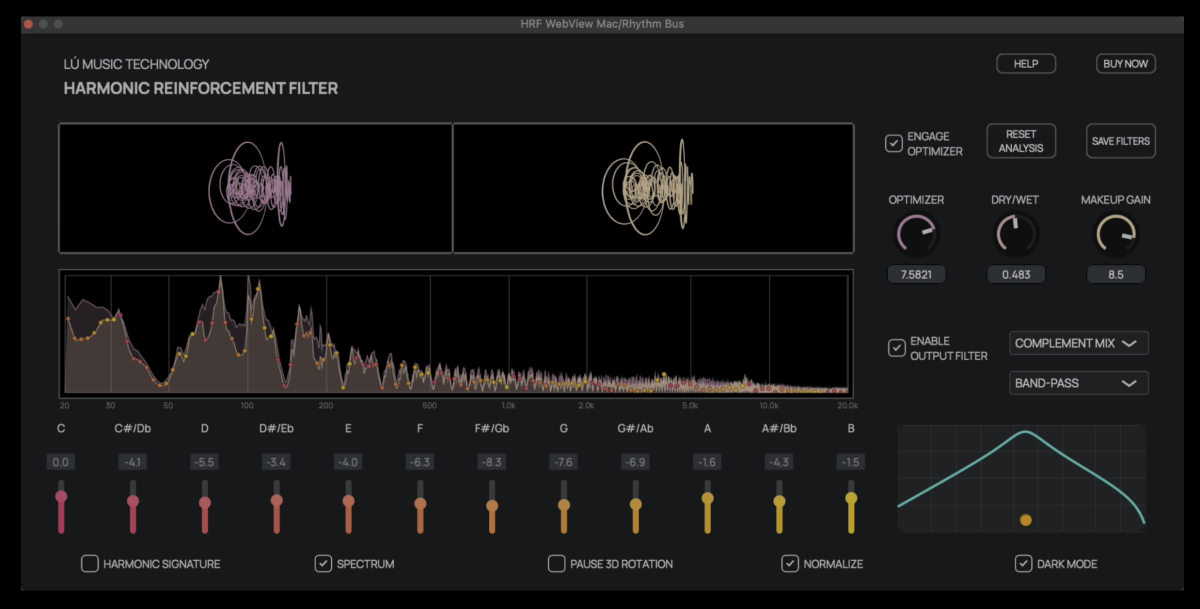Uncheck the SPECTRUM checkbox

click(x=323, y=564)
